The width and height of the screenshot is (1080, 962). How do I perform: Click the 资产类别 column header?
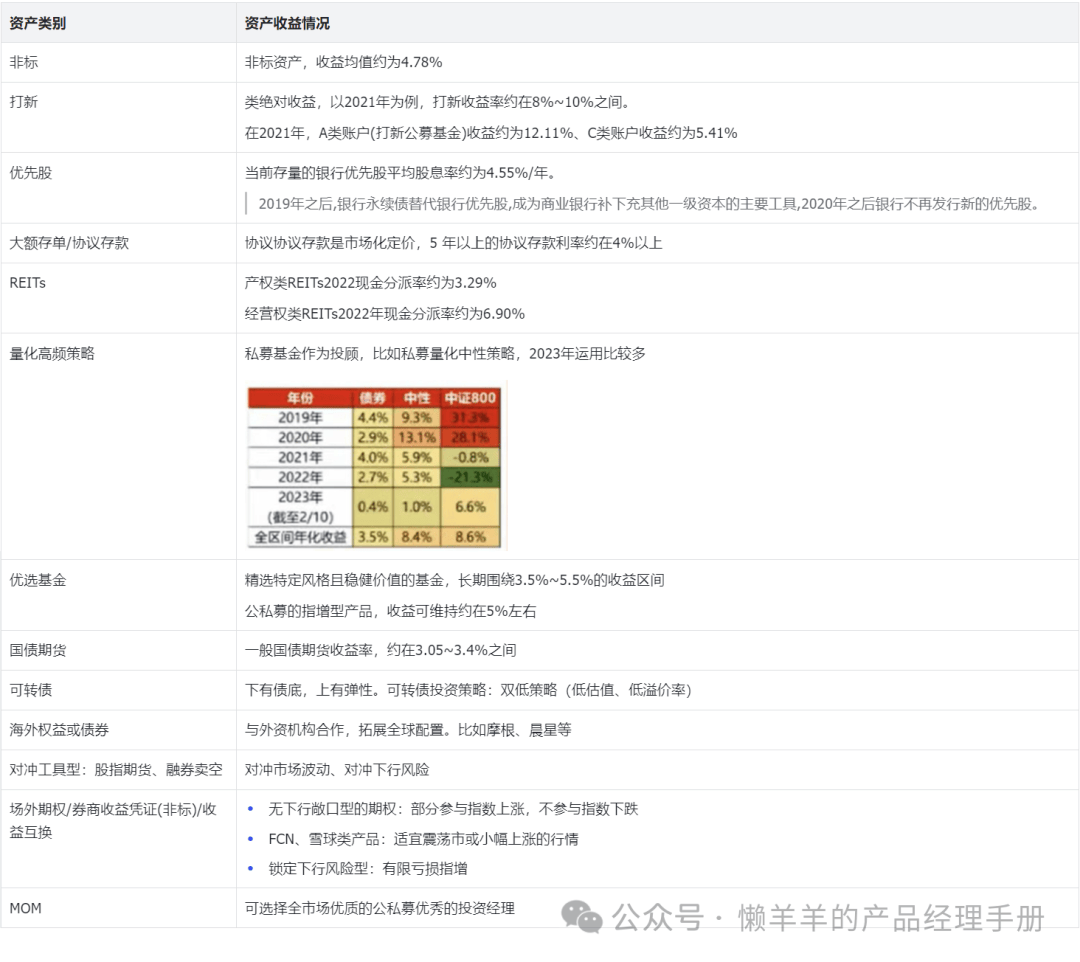38,23
